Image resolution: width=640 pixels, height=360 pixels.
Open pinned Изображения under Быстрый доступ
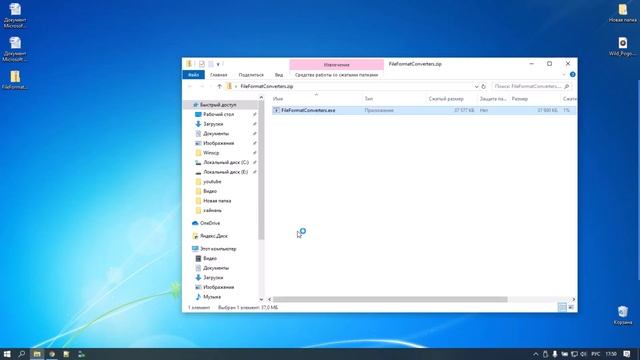pos(218,143)
